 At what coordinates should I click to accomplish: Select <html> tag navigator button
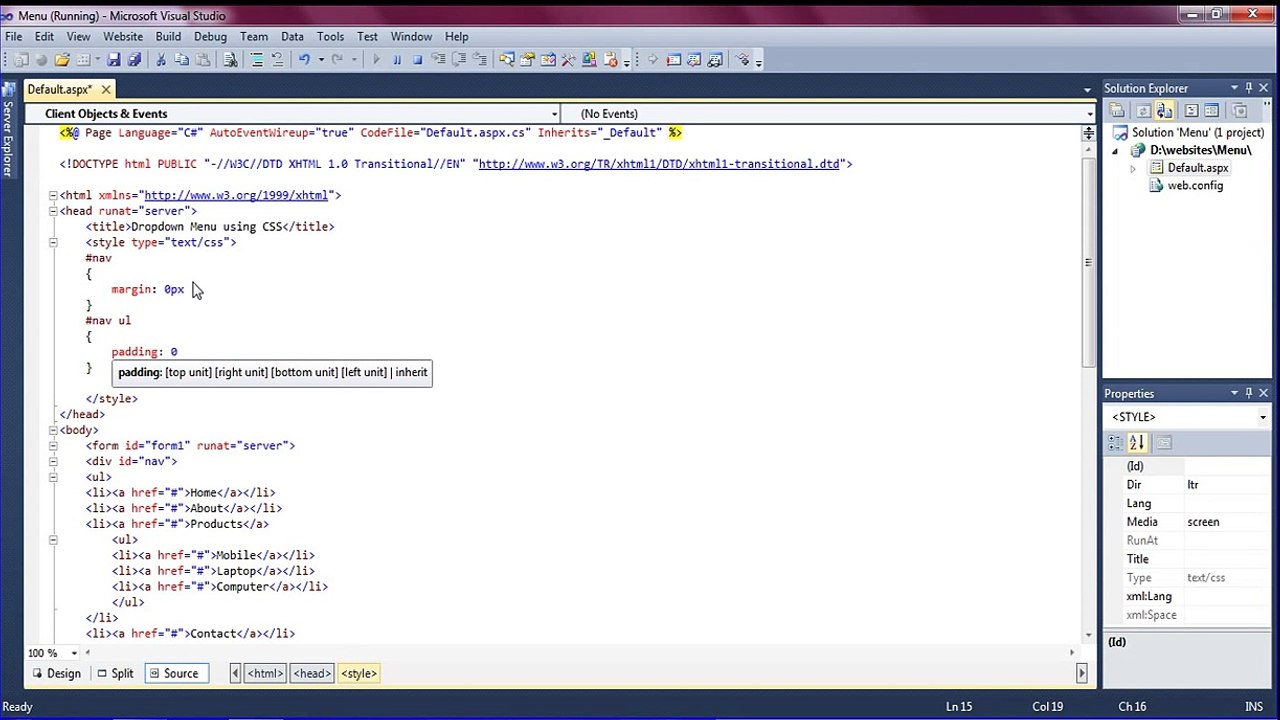coord(265,673)
